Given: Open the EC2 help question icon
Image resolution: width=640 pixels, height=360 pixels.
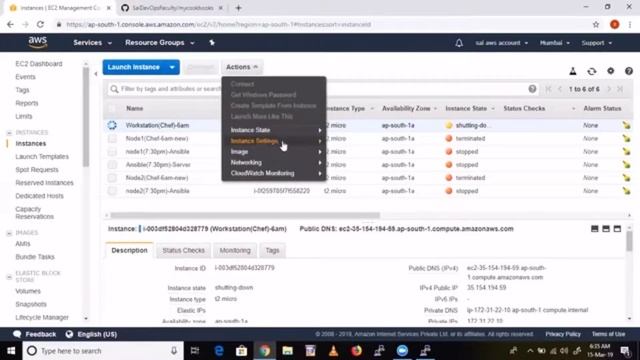Looking at the screenshot, I should (629, 71).
